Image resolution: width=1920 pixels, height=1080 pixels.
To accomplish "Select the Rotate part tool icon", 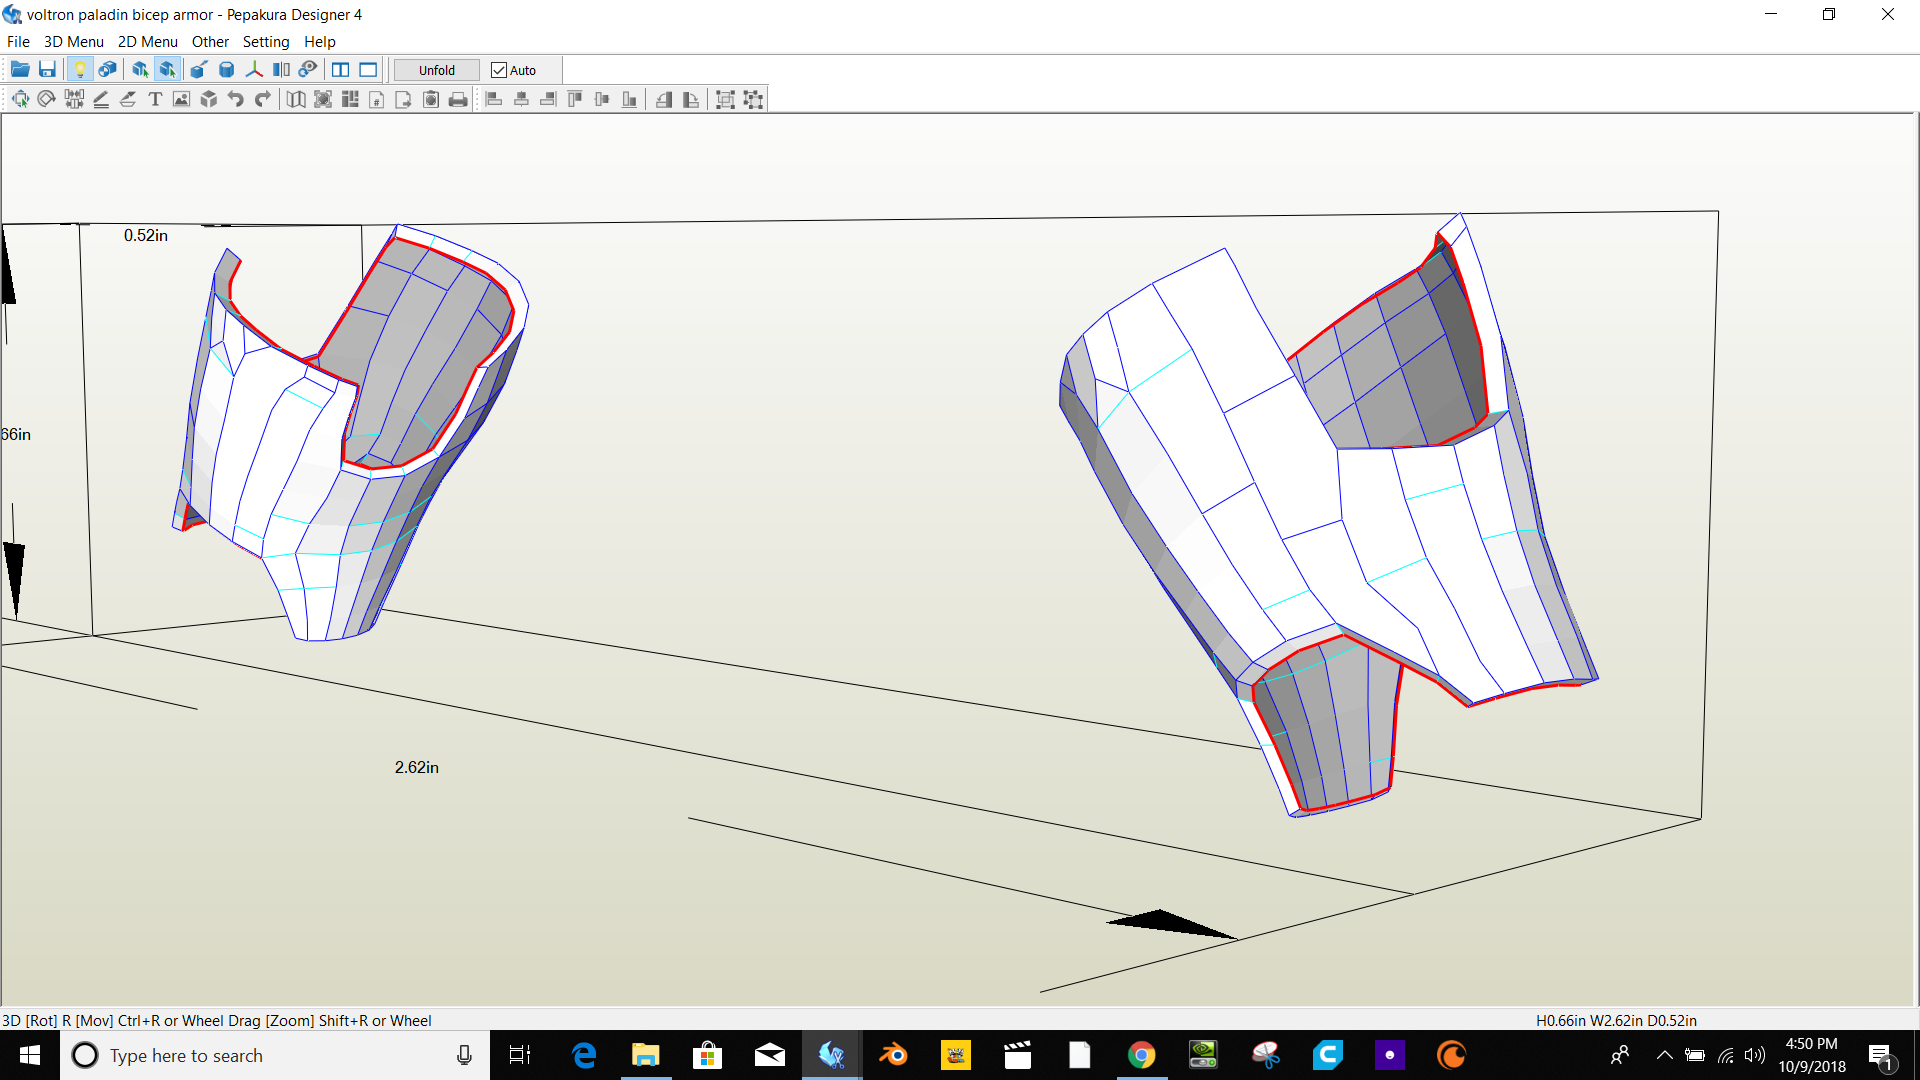I will tap(46, 99).
